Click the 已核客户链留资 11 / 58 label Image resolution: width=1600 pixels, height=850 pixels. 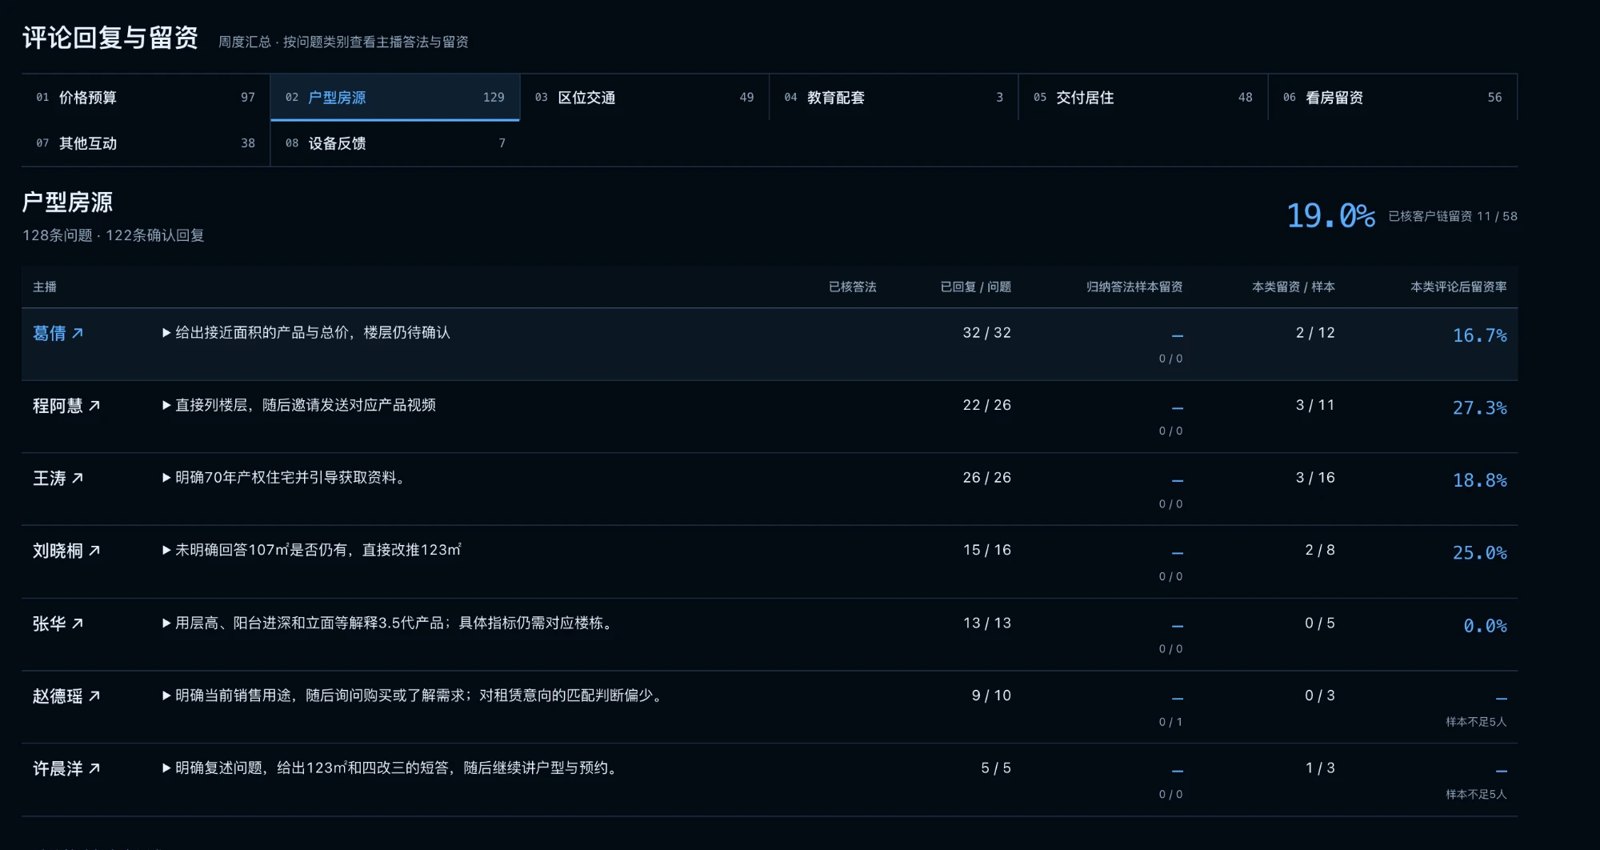pyautogui.click(x=1452, y=216)
